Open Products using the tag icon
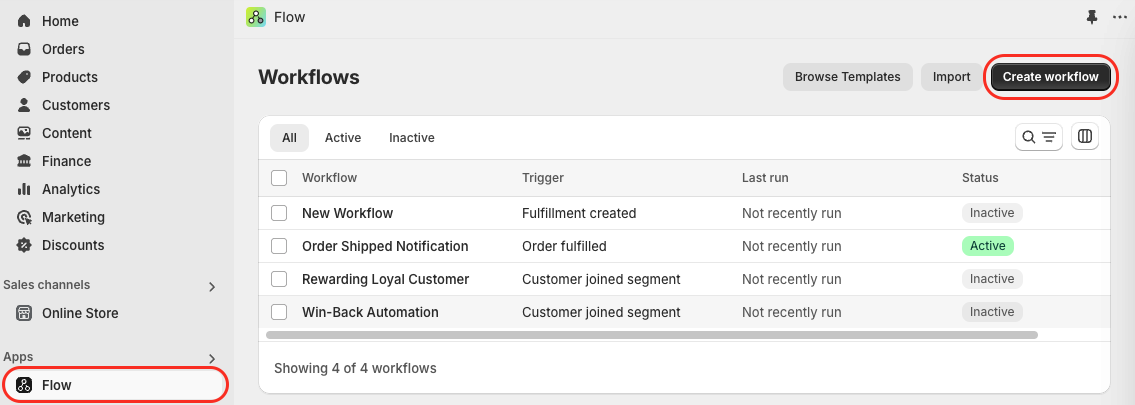This screenshot has width=1135, height=405. coord(24,77)
